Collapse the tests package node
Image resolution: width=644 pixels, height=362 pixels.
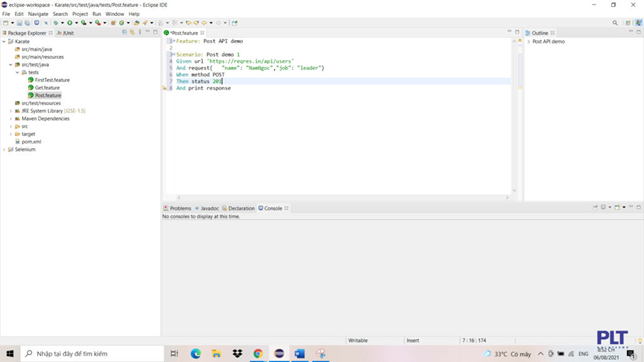click(x=17, y=72)
